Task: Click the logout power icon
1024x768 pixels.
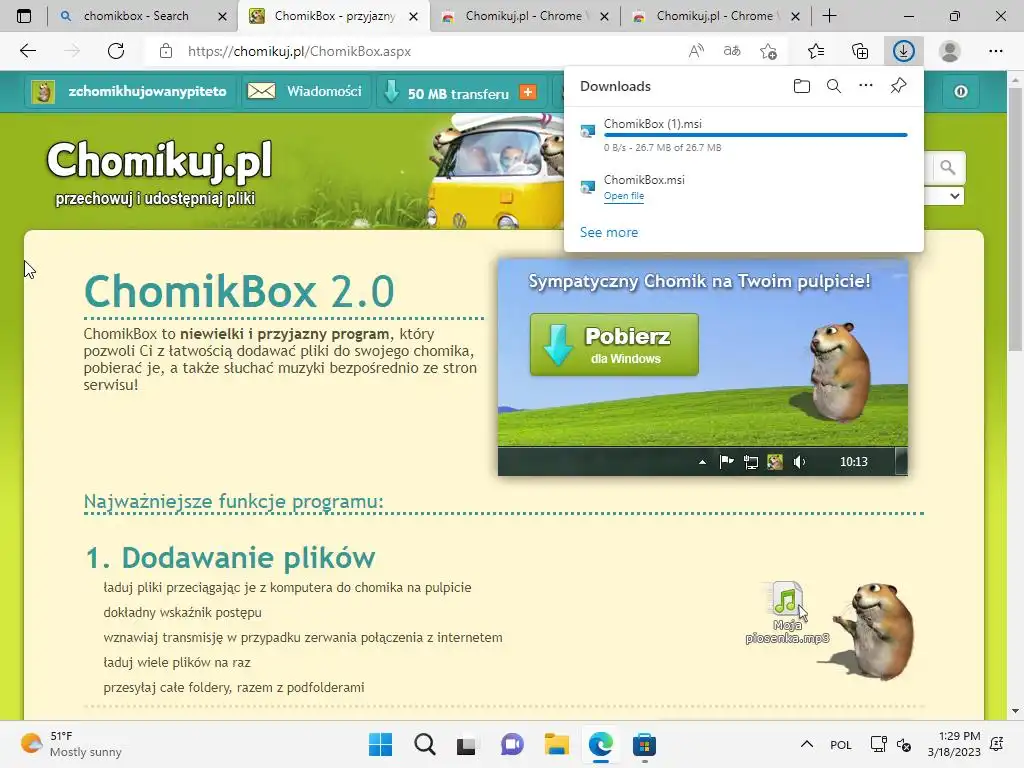Action: point(961,91)
